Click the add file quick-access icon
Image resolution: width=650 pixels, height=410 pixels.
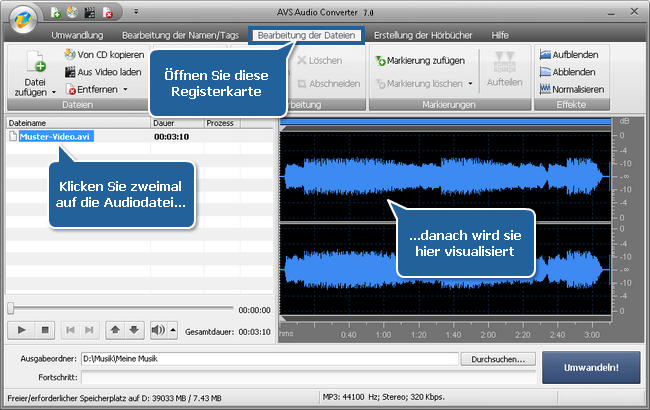[56, 12]
